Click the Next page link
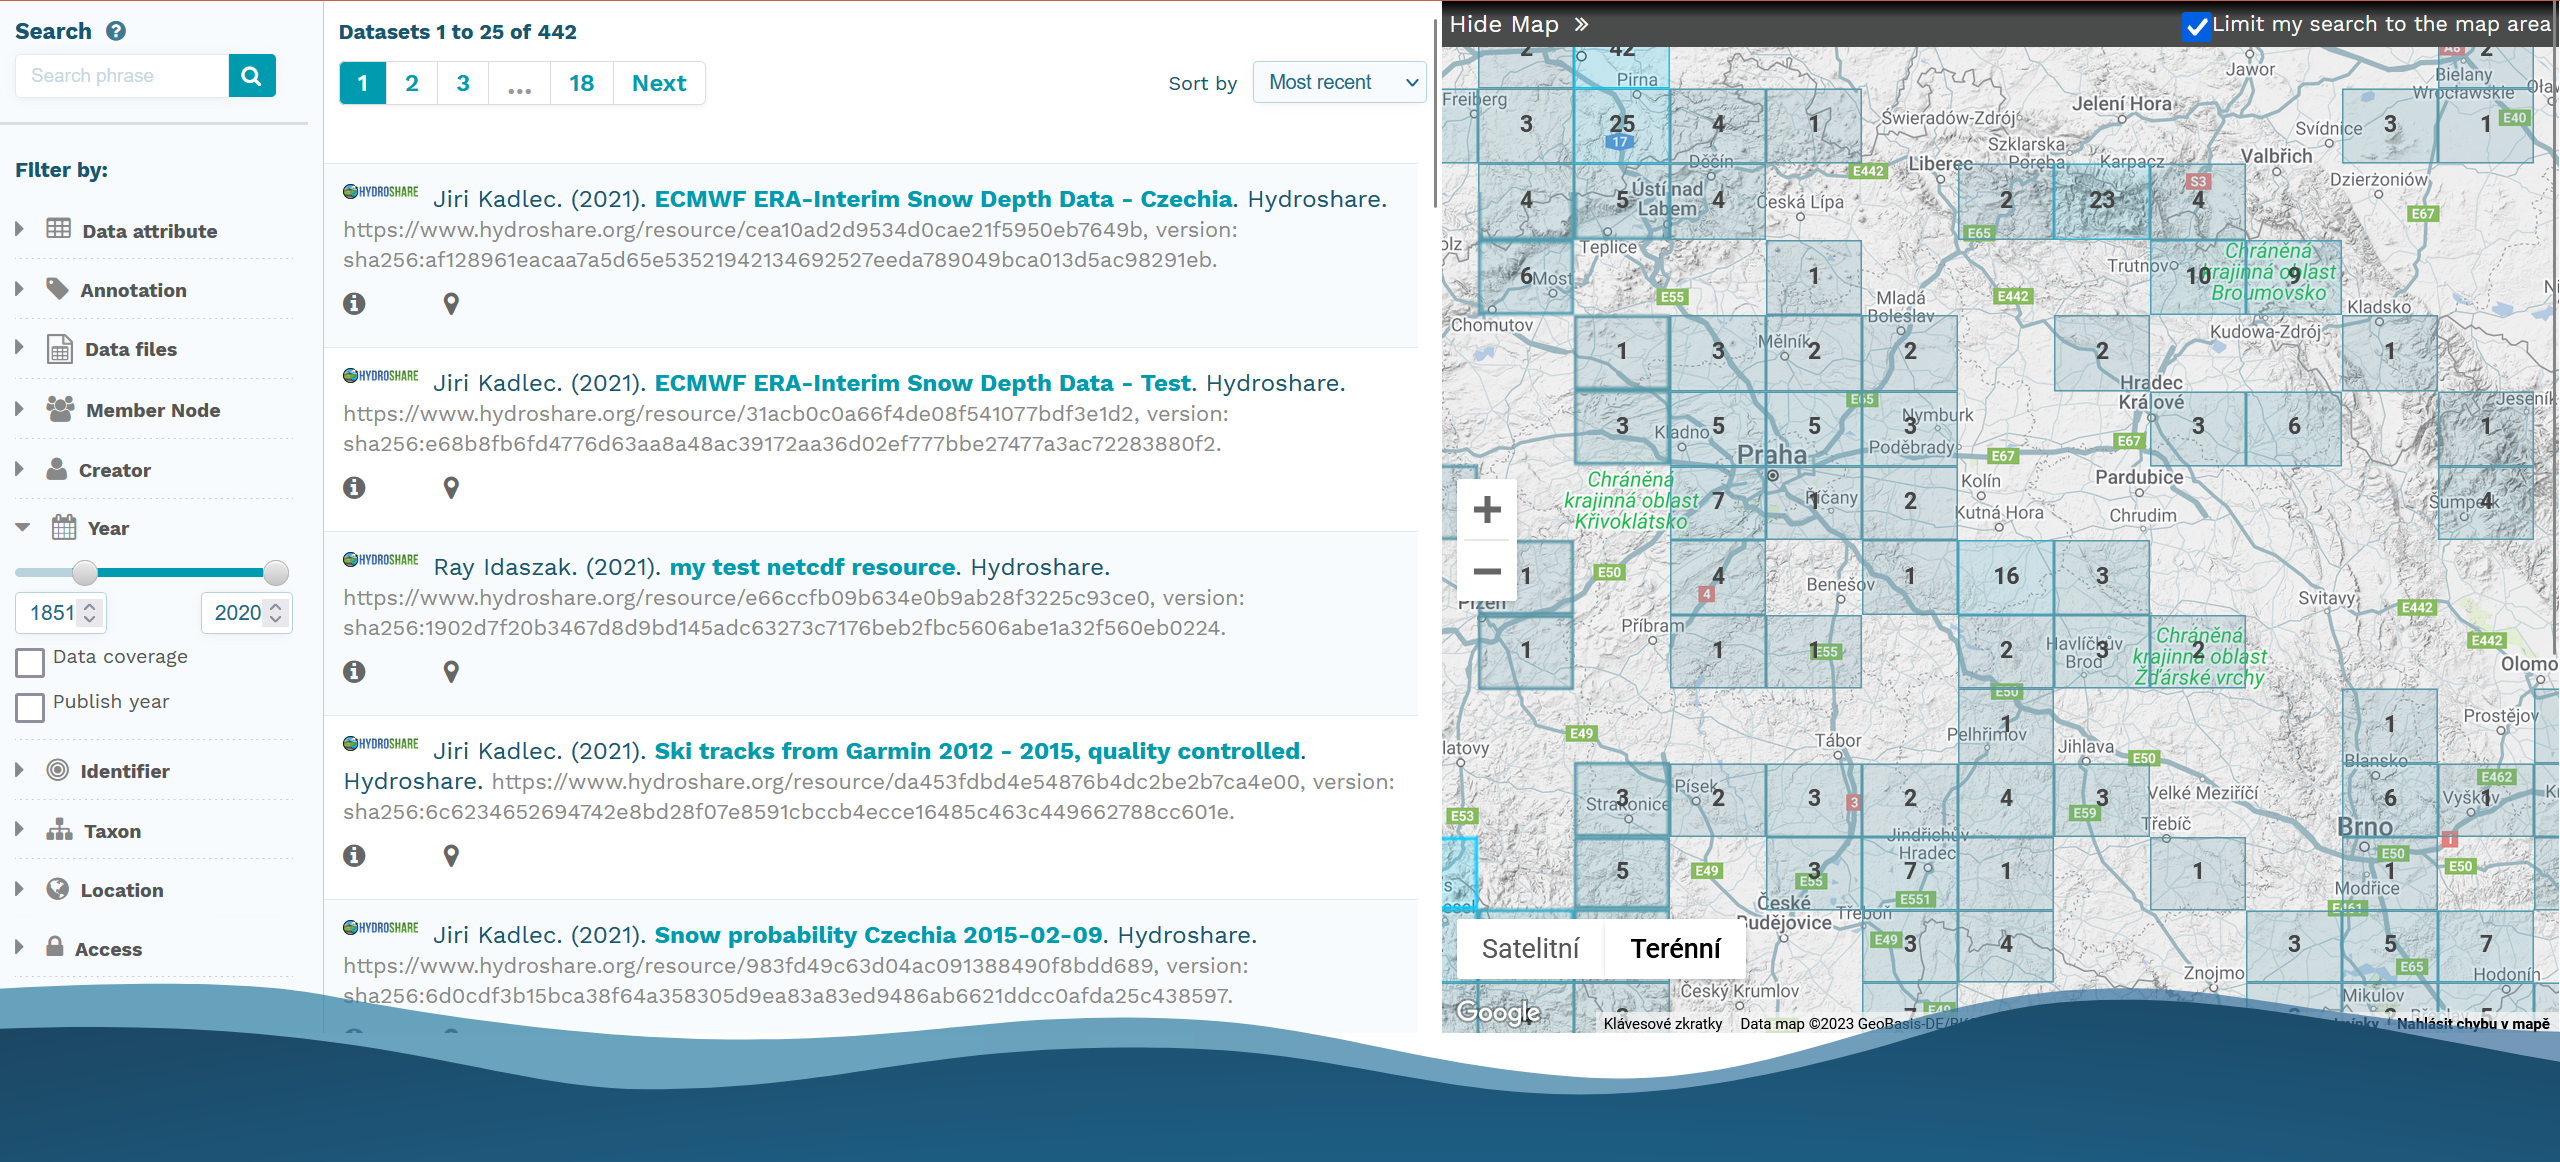 (x=659, y=83)
